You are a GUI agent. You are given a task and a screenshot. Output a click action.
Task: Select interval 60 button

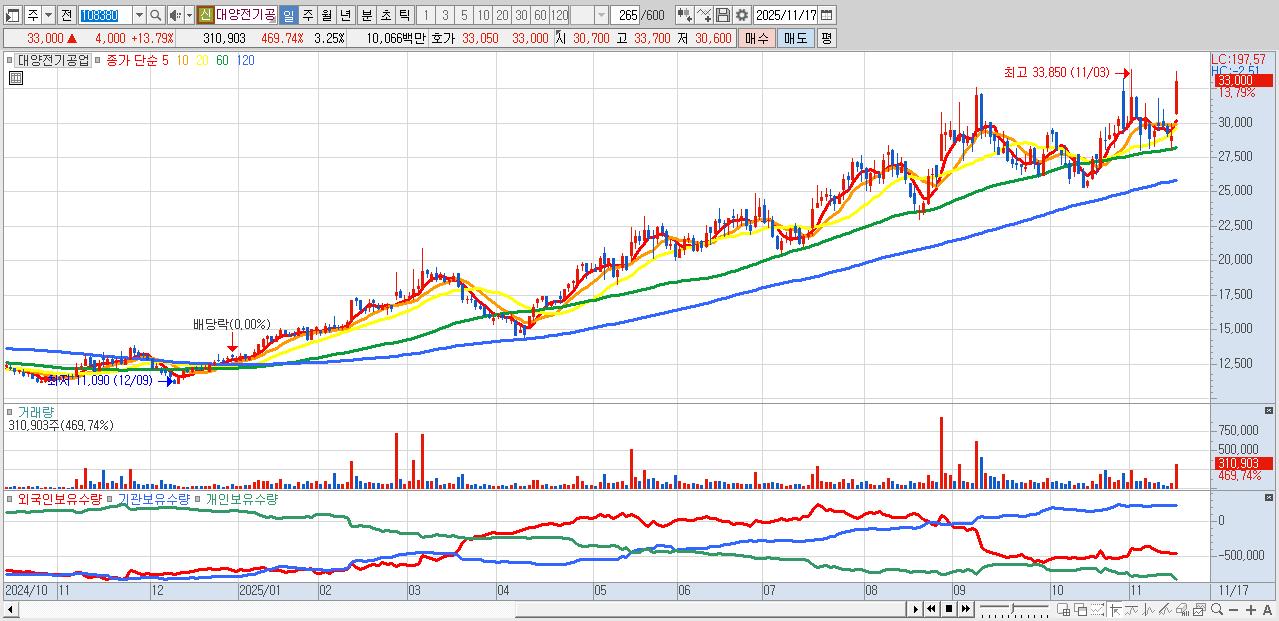540,15
